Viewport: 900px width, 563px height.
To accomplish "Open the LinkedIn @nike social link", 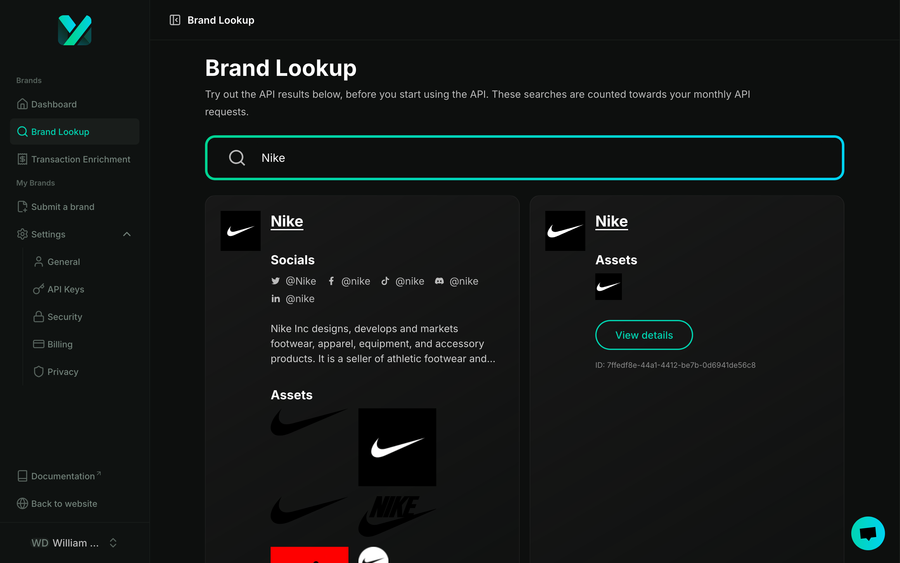I will click(293, 298).
